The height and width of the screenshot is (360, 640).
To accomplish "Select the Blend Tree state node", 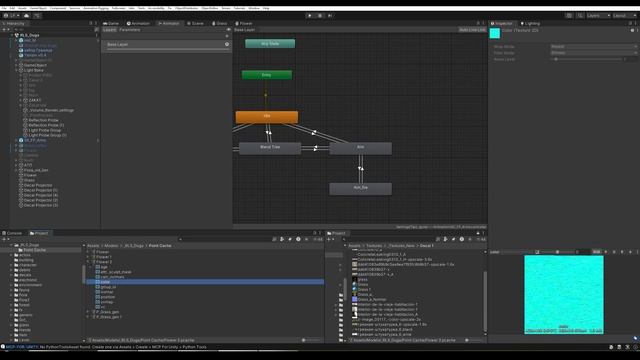I will [270, 148].
